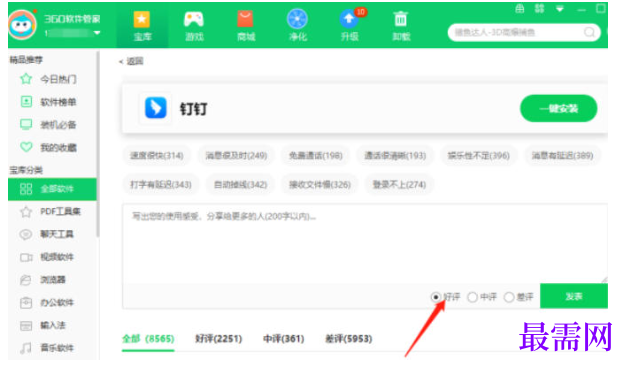The height and width of the screenshot is (368, 631).
Task: Open the 卸载 trash can section
Action: [401, 26]
